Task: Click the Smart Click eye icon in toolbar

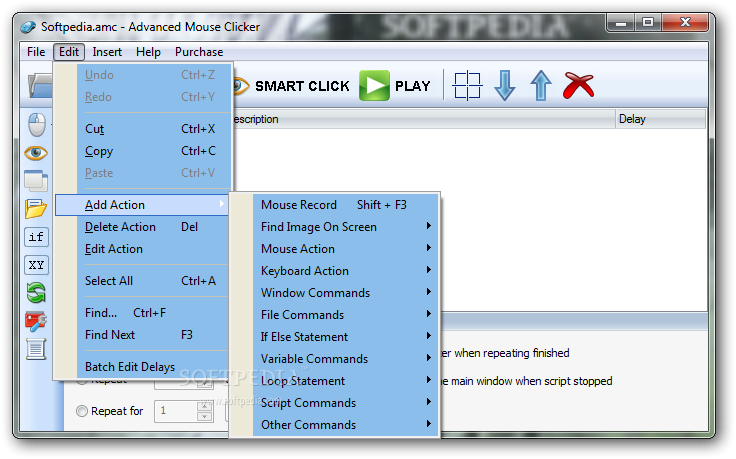Action: click(241, 86)
